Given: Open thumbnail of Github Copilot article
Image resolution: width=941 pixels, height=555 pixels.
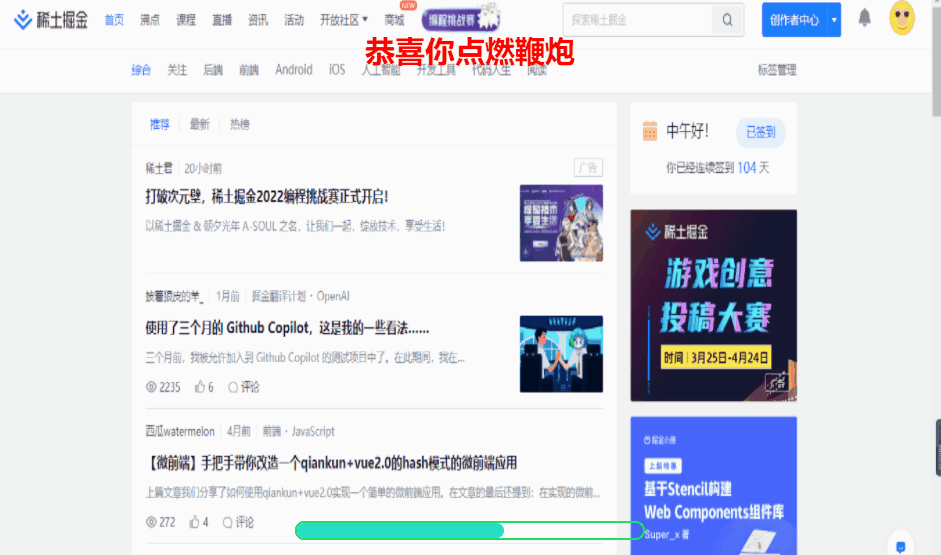Looking at the screenshot, I should [561, 354].
